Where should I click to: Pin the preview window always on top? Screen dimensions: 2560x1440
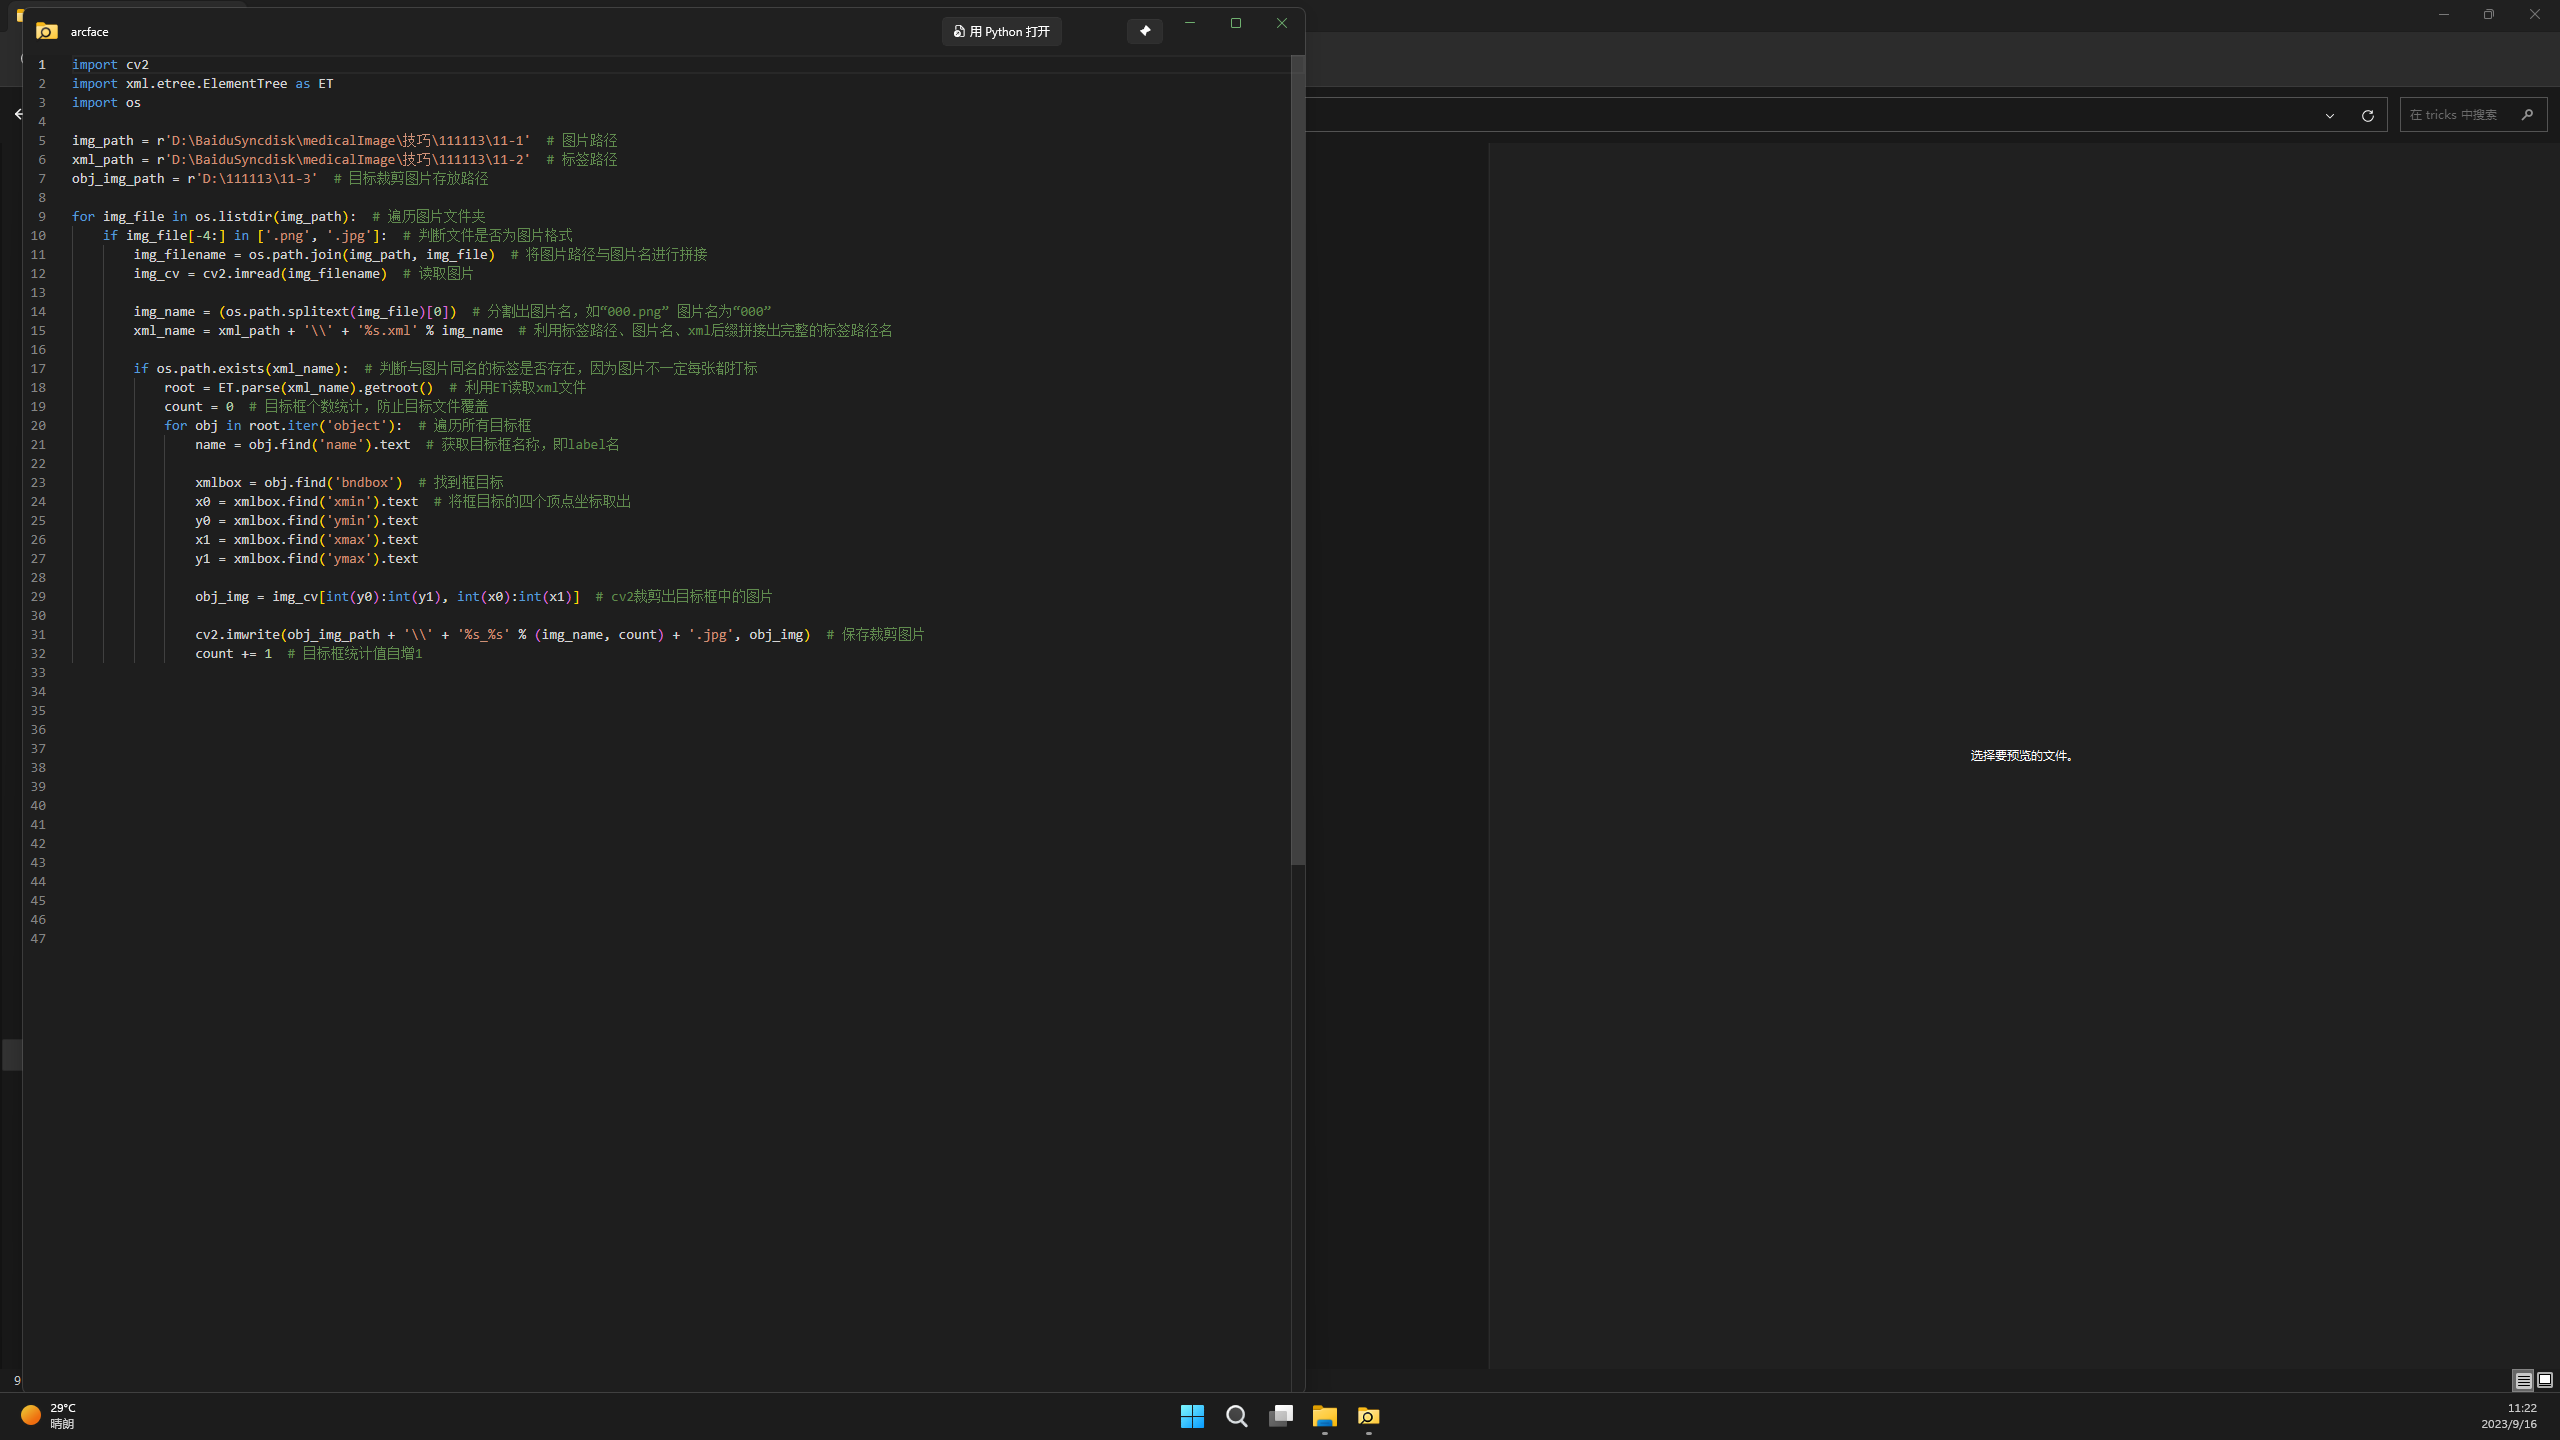click(x=1144, y=31)
